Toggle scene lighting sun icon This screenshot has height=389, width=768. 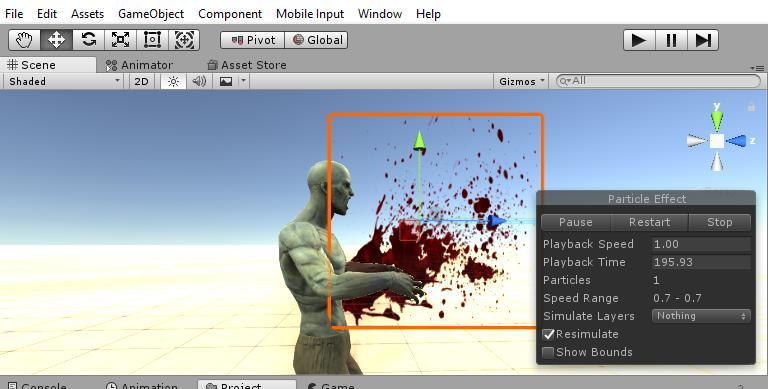click(x=173, y=81)
